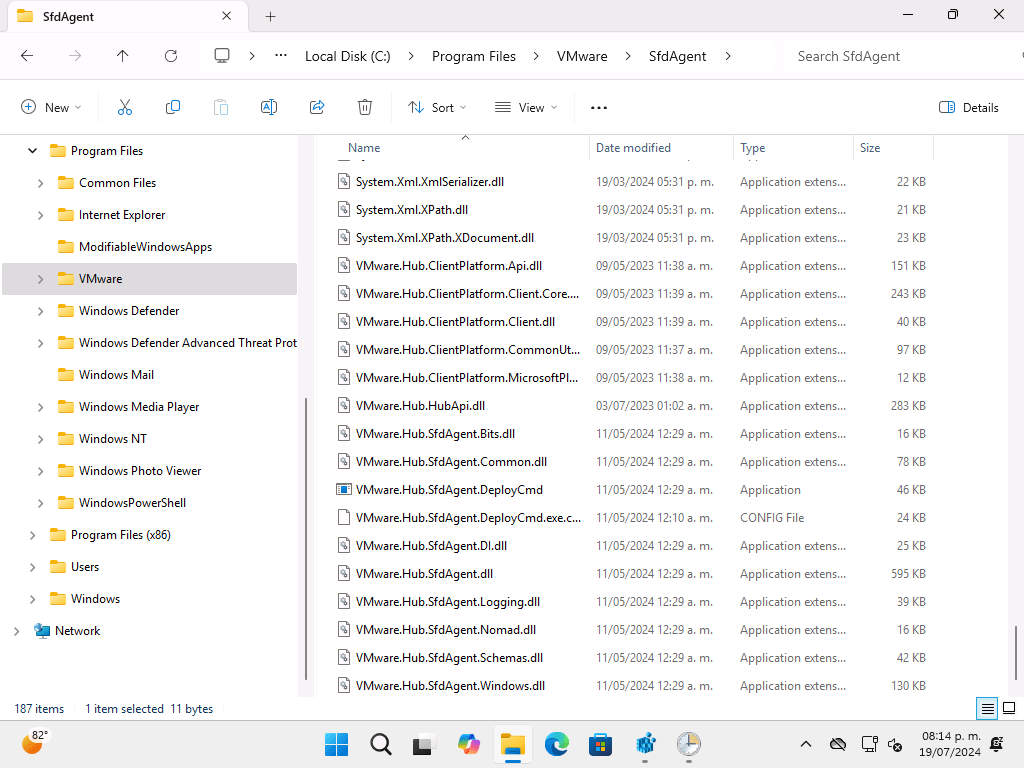Open the Sort dropdown menu
This screenshot has width=1024, height=768.
coord(437,107)
